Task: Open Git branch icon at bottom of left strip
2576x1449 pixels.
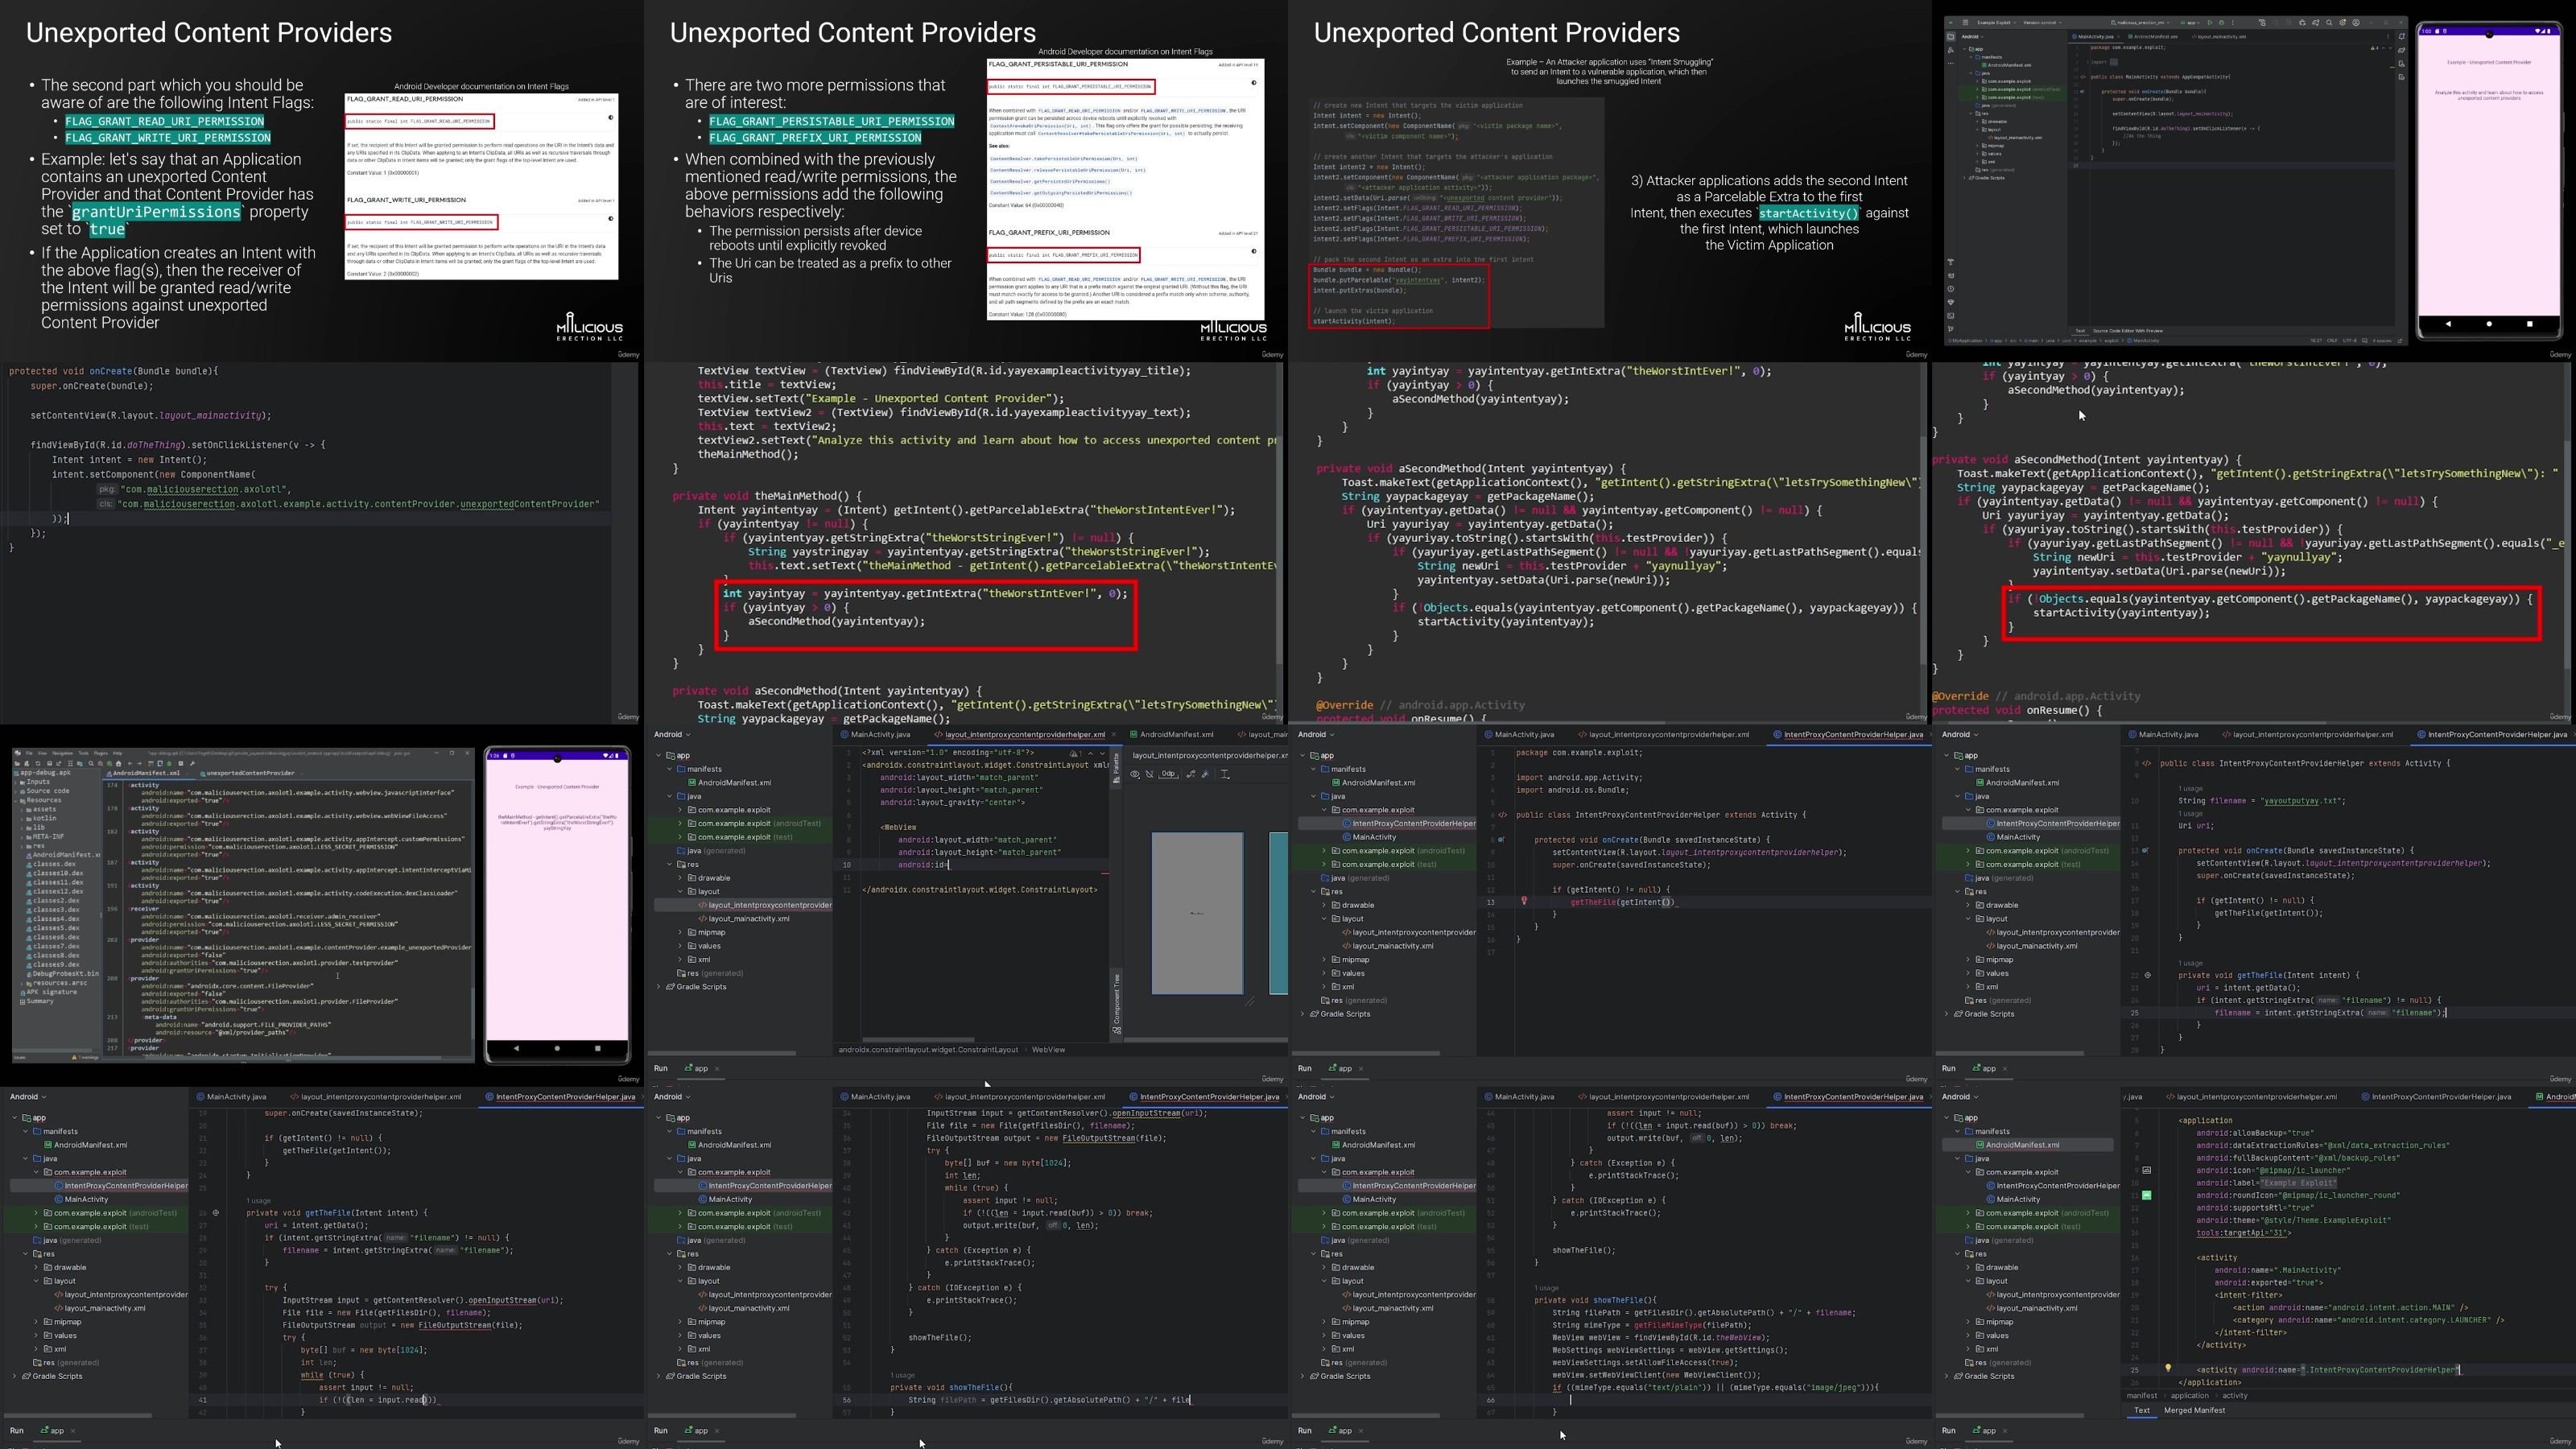Action: pos(1951,329)
